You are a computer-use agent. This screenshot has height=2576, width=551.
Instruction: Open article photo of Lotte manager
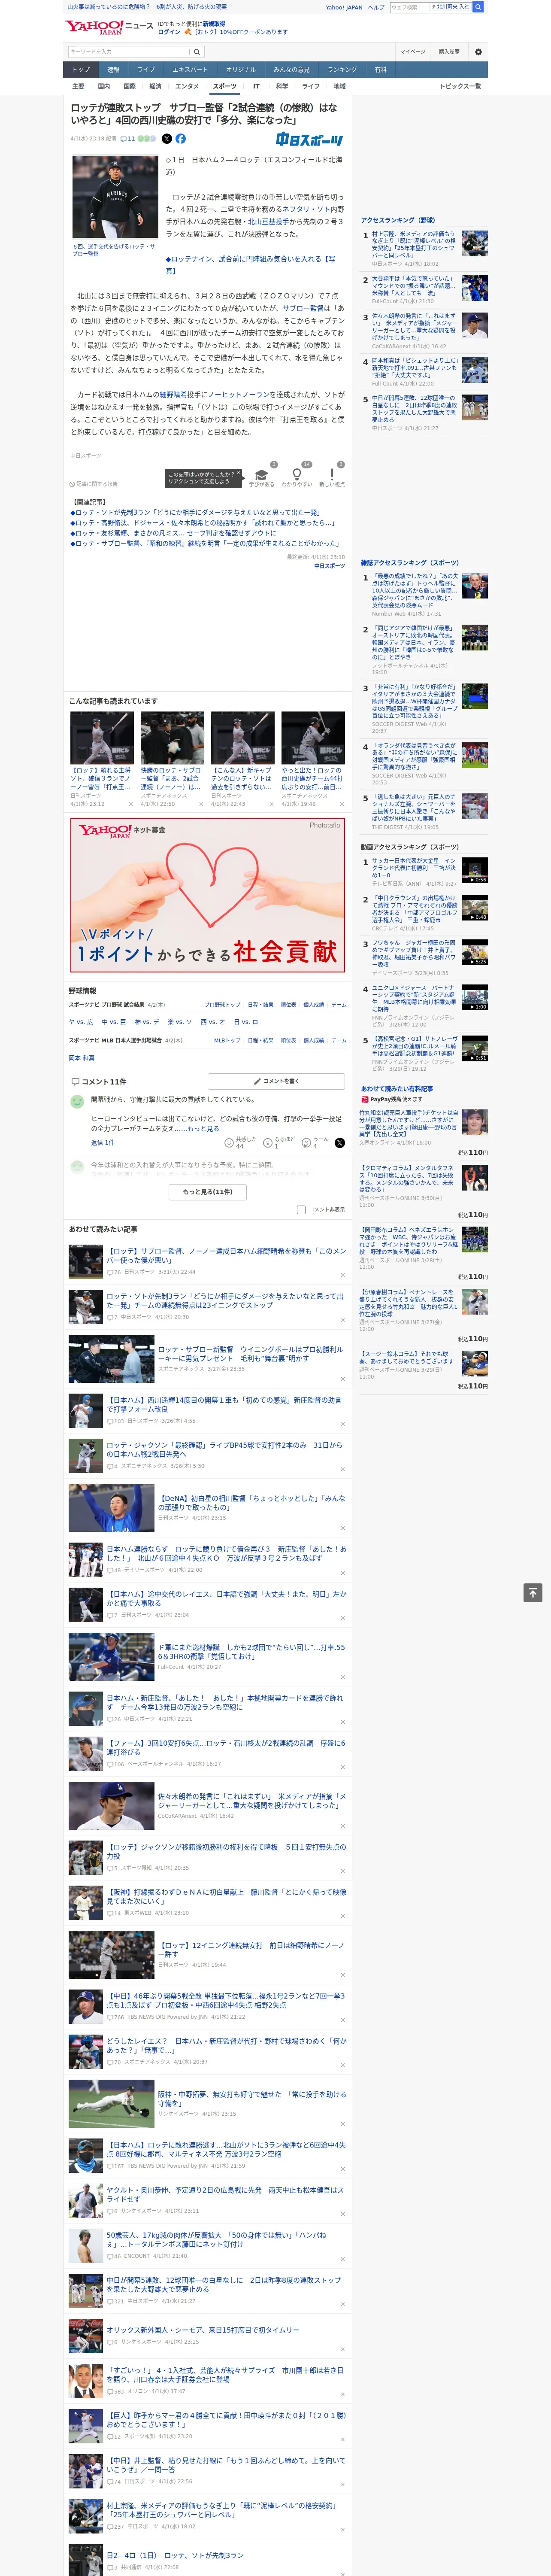(114, 197)
